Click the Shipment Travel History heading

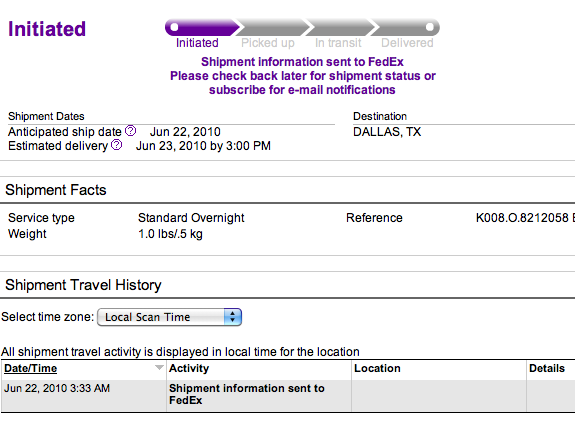pyautogui.click(x=83, y=285)
